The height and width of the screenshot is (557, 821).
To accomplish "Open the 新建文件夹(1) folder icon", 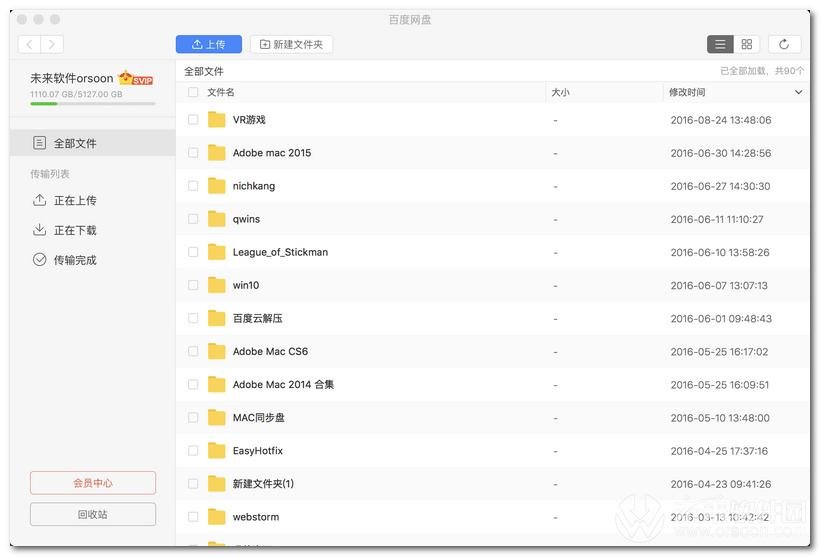I will [216, 484].
